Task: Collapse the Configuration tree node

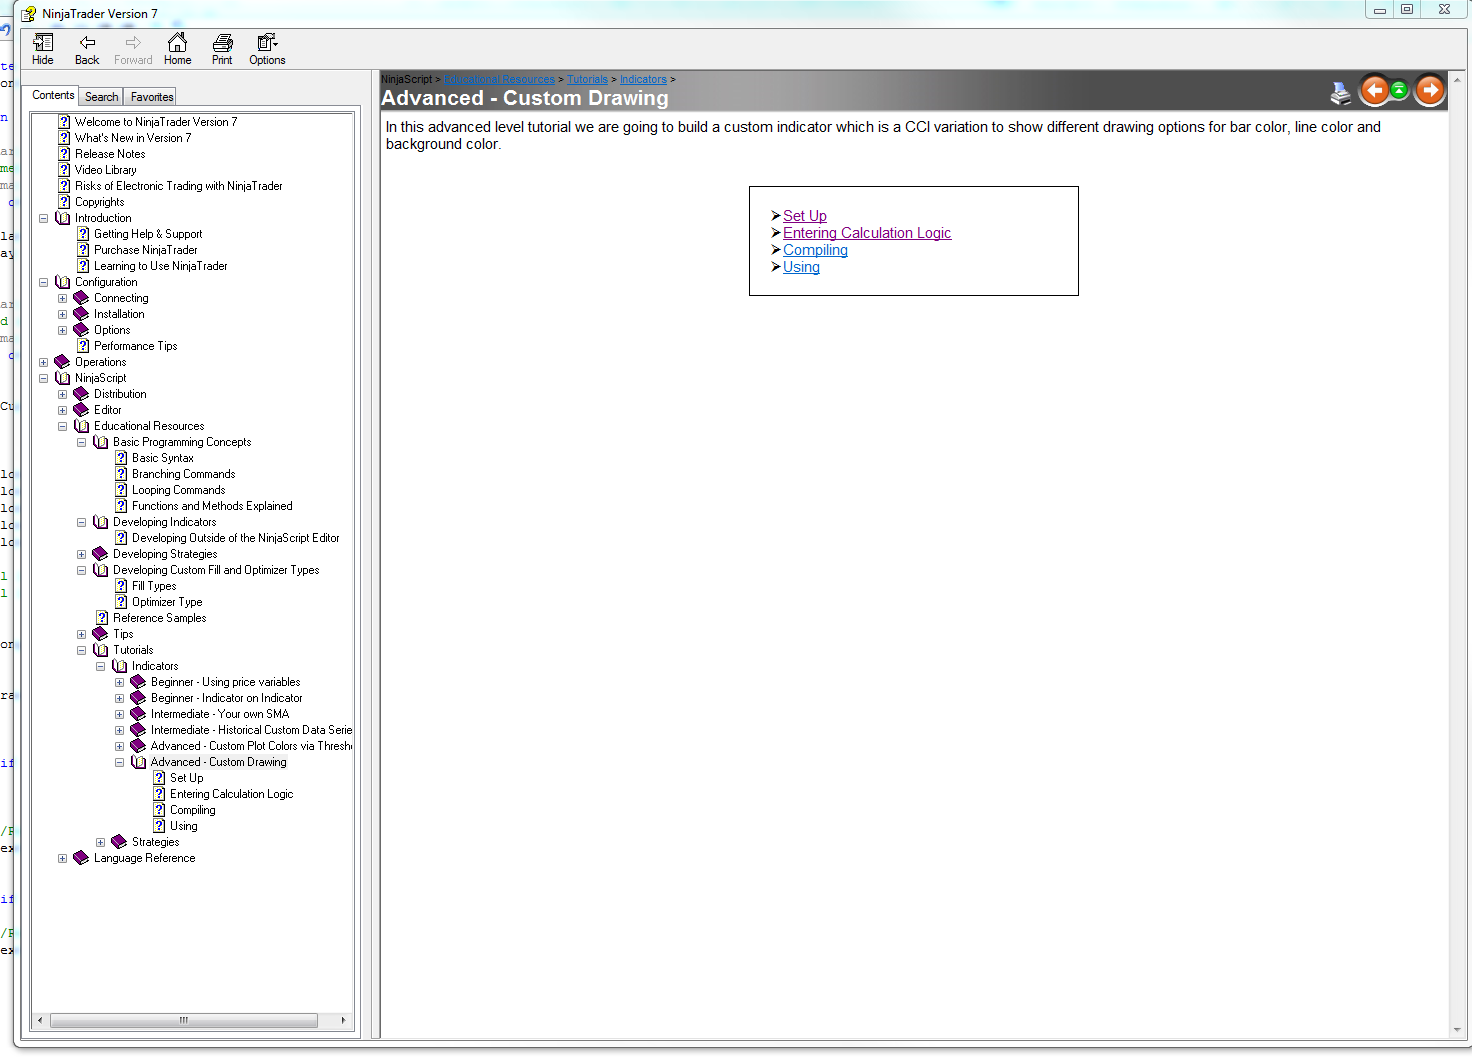Action: pyautogui.click(x=44, y=282)
